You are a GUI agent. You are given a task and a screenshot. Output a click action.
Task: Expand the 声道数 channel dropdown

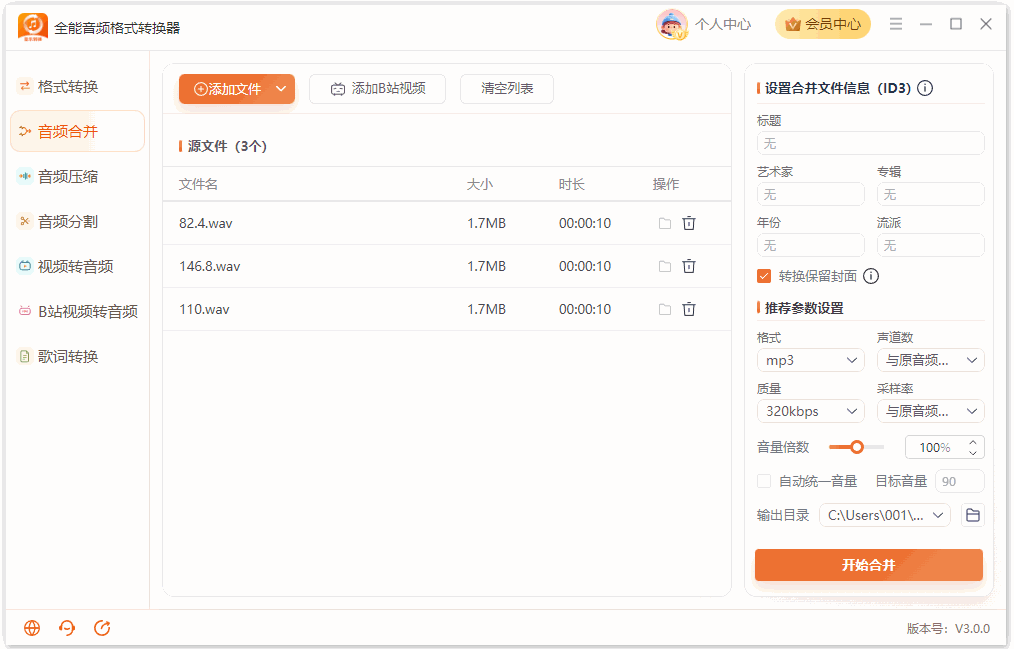pyautogui.click(x=931, y=360)
